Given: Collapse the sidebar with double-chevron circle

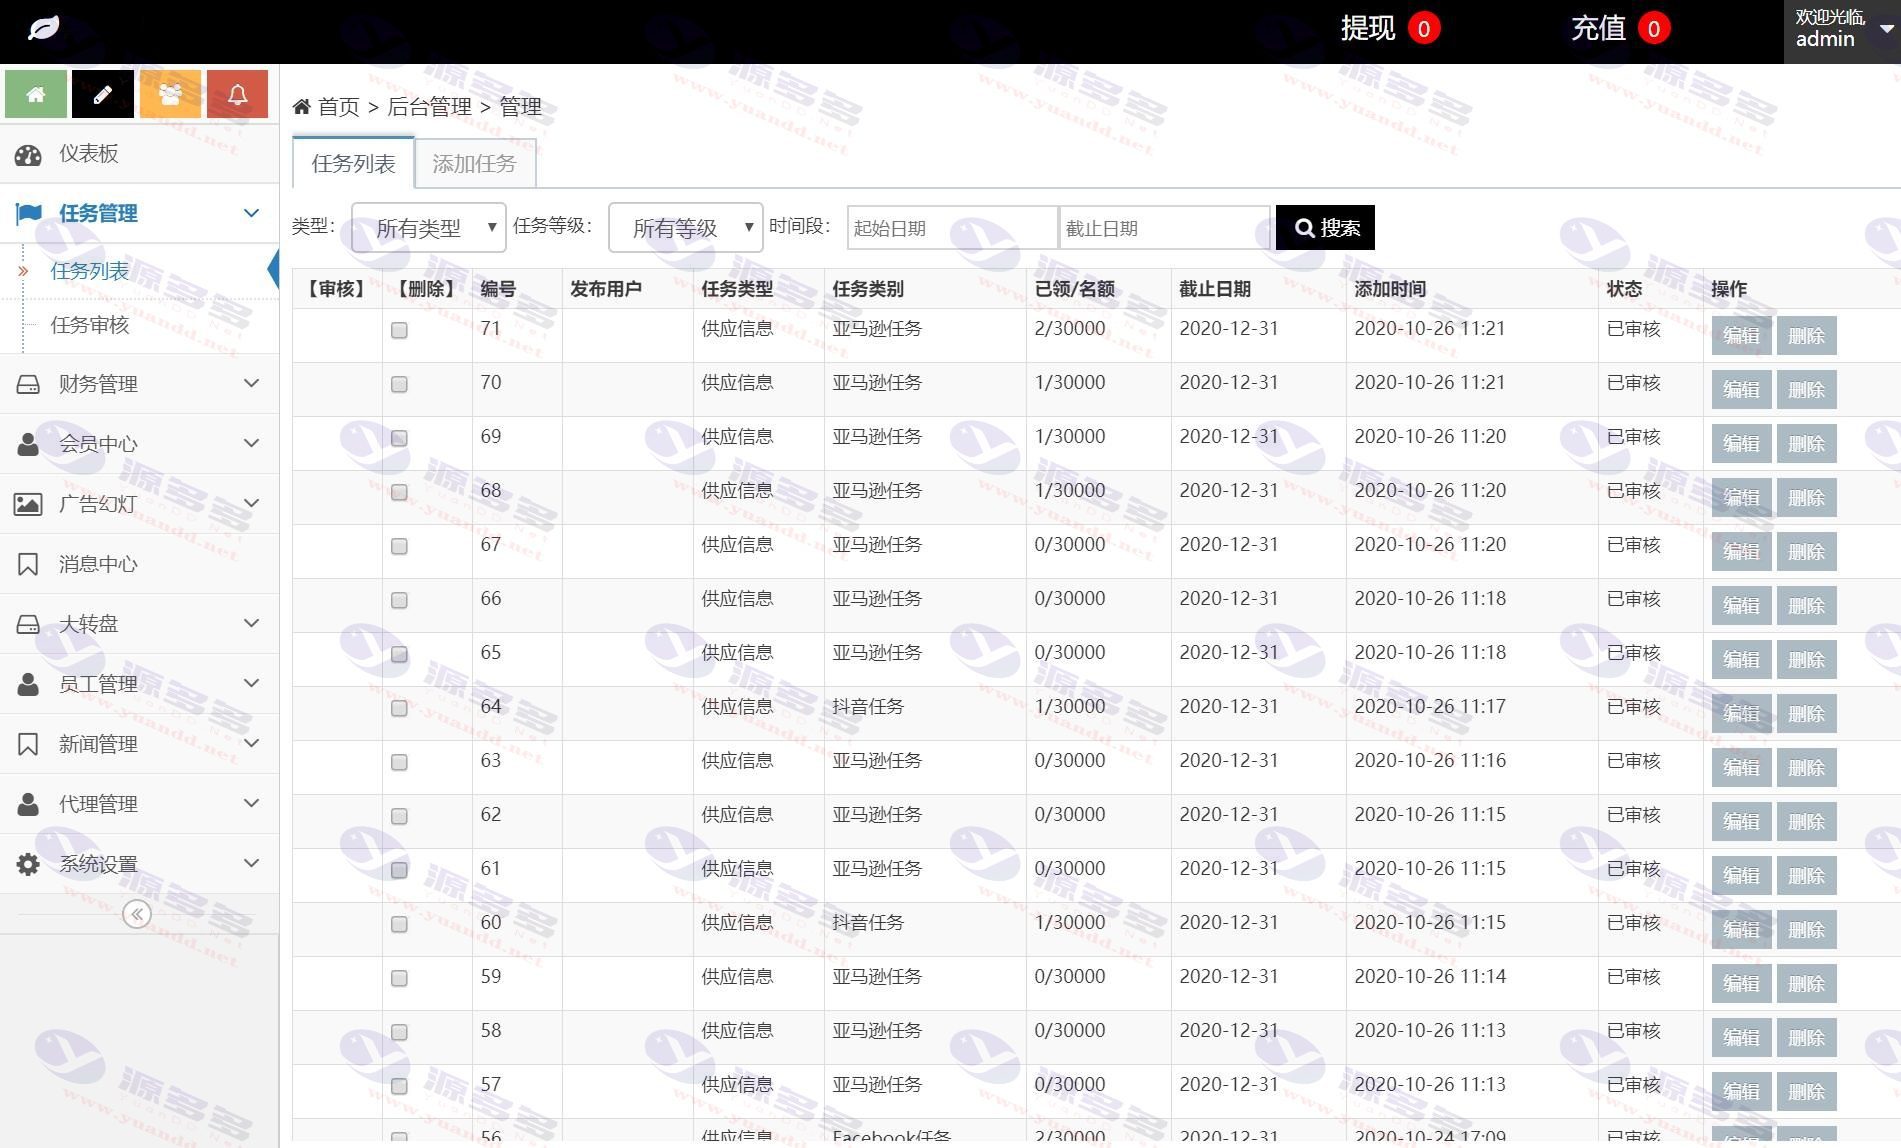Looking at the screenshot, I should point(137,914).
